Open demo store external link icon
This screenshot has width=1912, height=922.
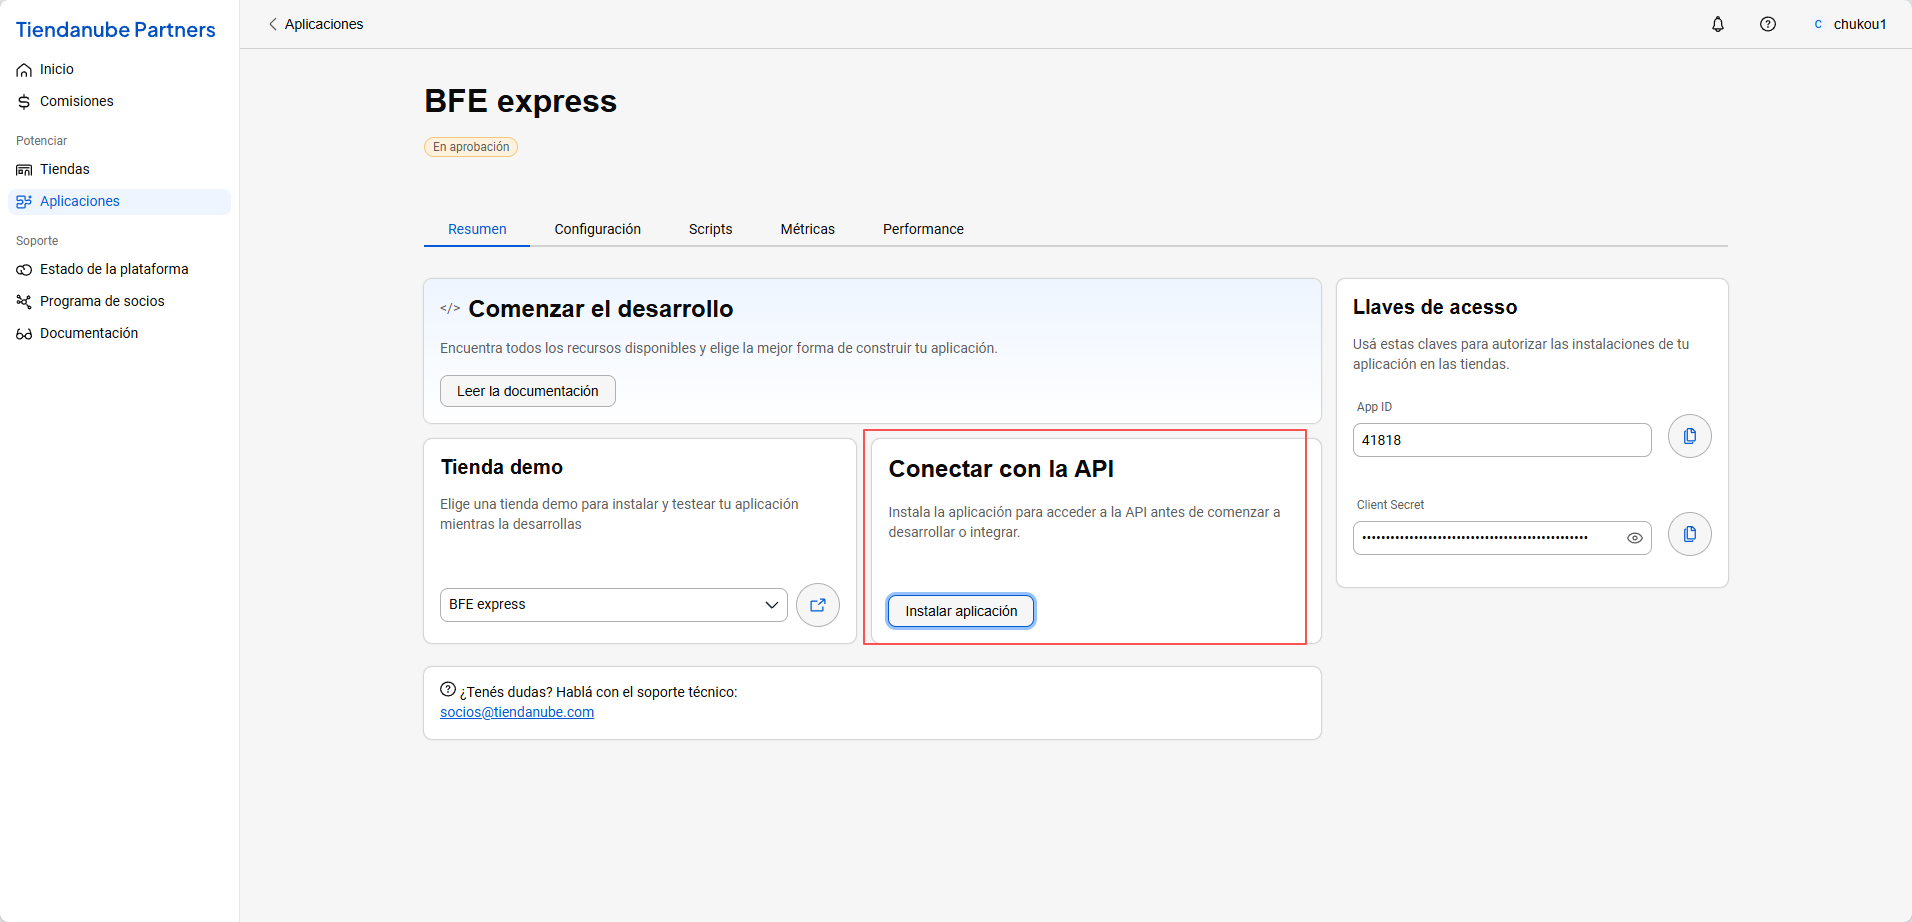pos(818,605)
